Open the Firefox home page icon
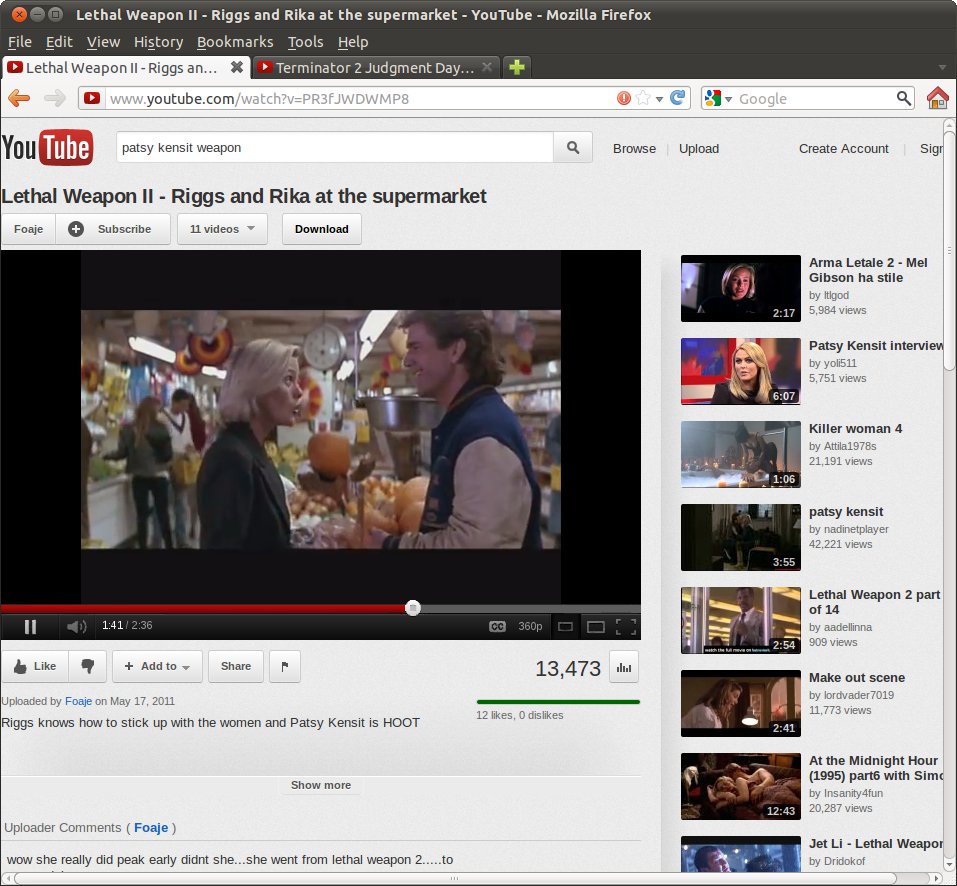This screenshot has width=957, height=886. click(938, 98)
